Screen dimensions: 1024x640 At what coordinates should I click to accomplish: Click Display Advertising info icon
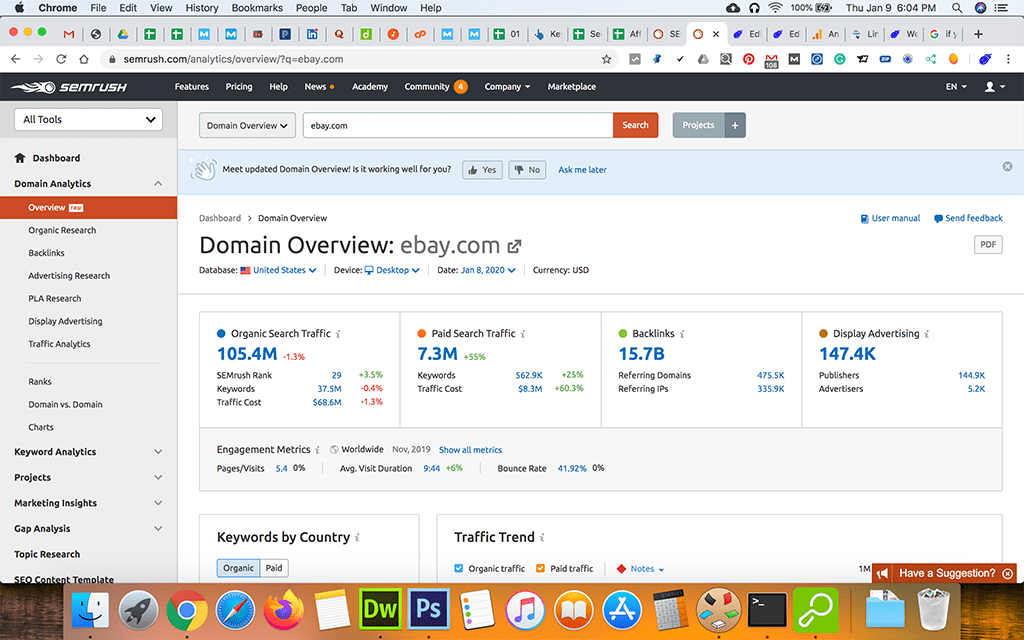coord(927,334)
